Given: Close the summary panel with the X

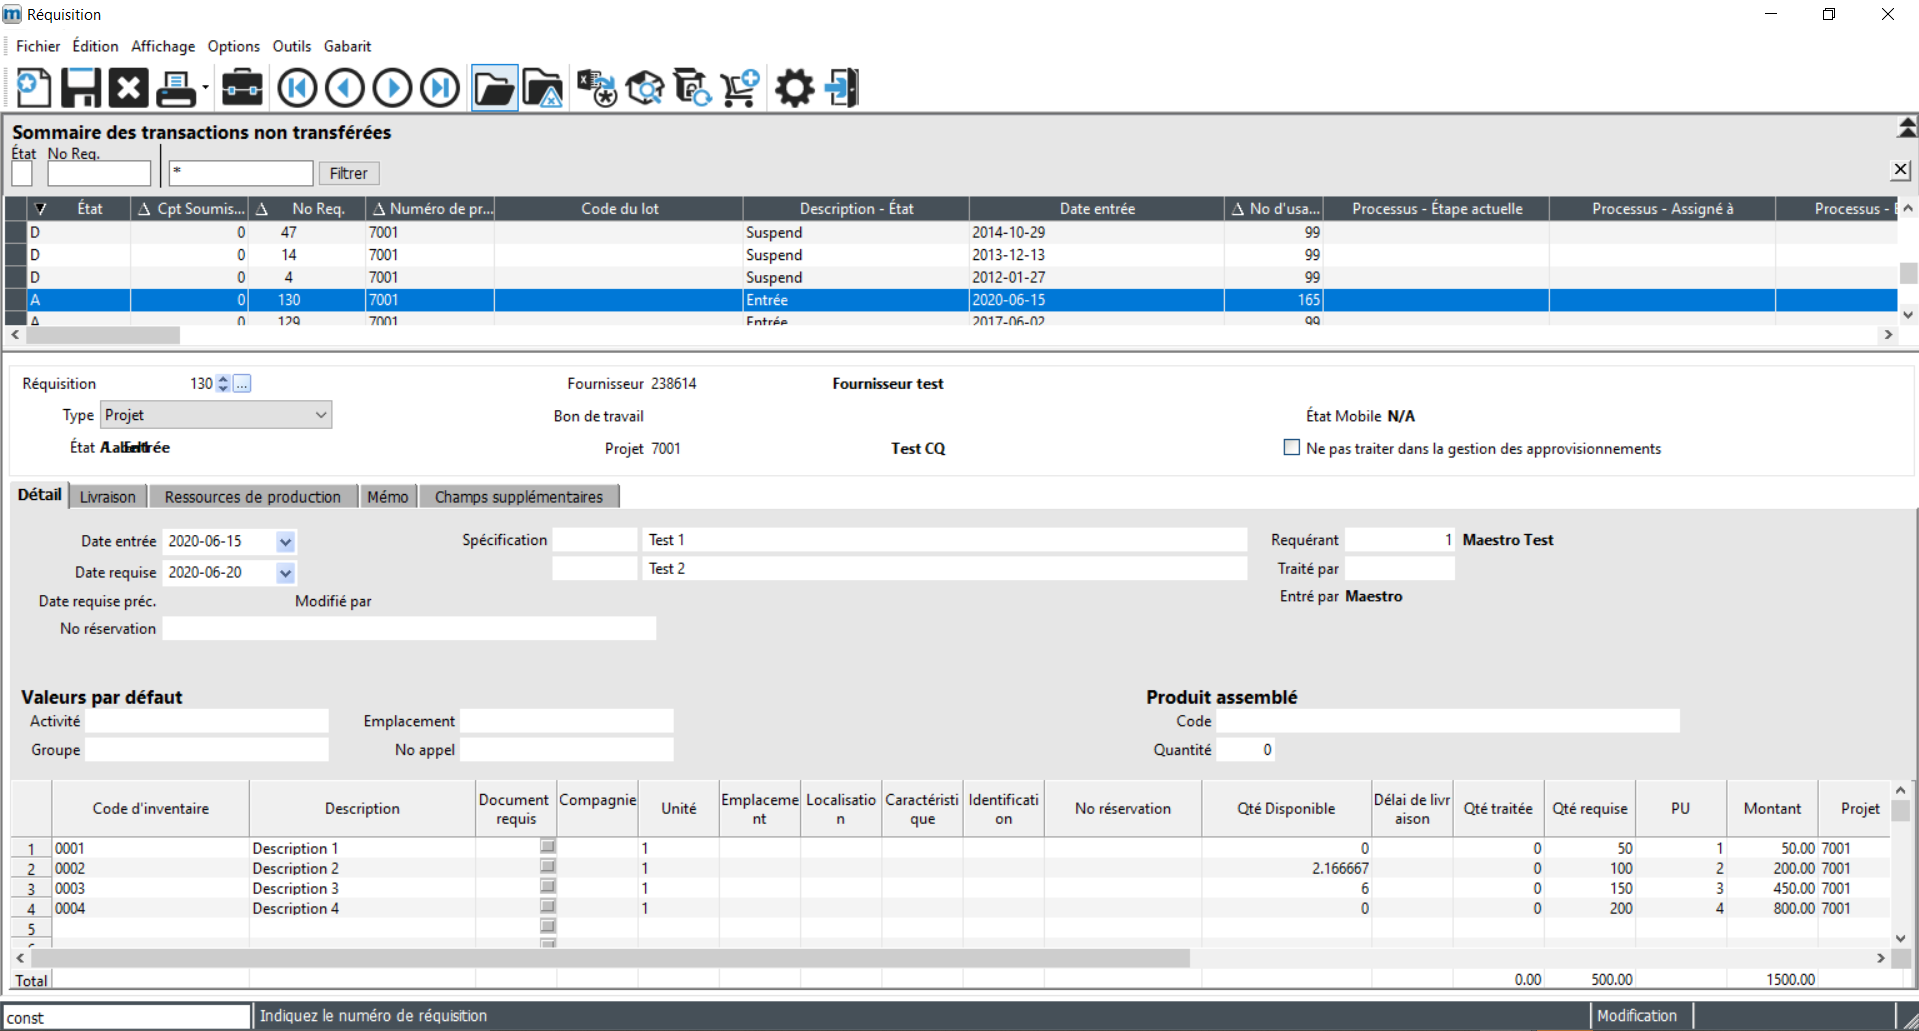Looking at the screenshot, I should (x=1901, y=170).
